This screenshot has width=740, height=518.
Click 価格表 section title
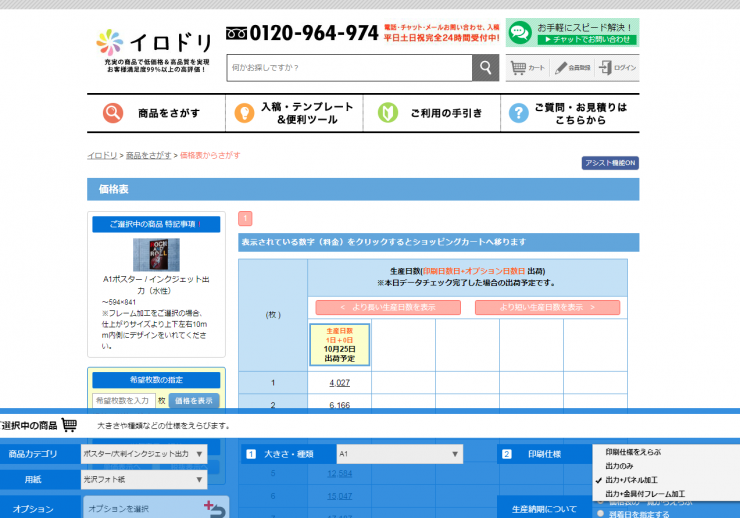coord(113,189)
